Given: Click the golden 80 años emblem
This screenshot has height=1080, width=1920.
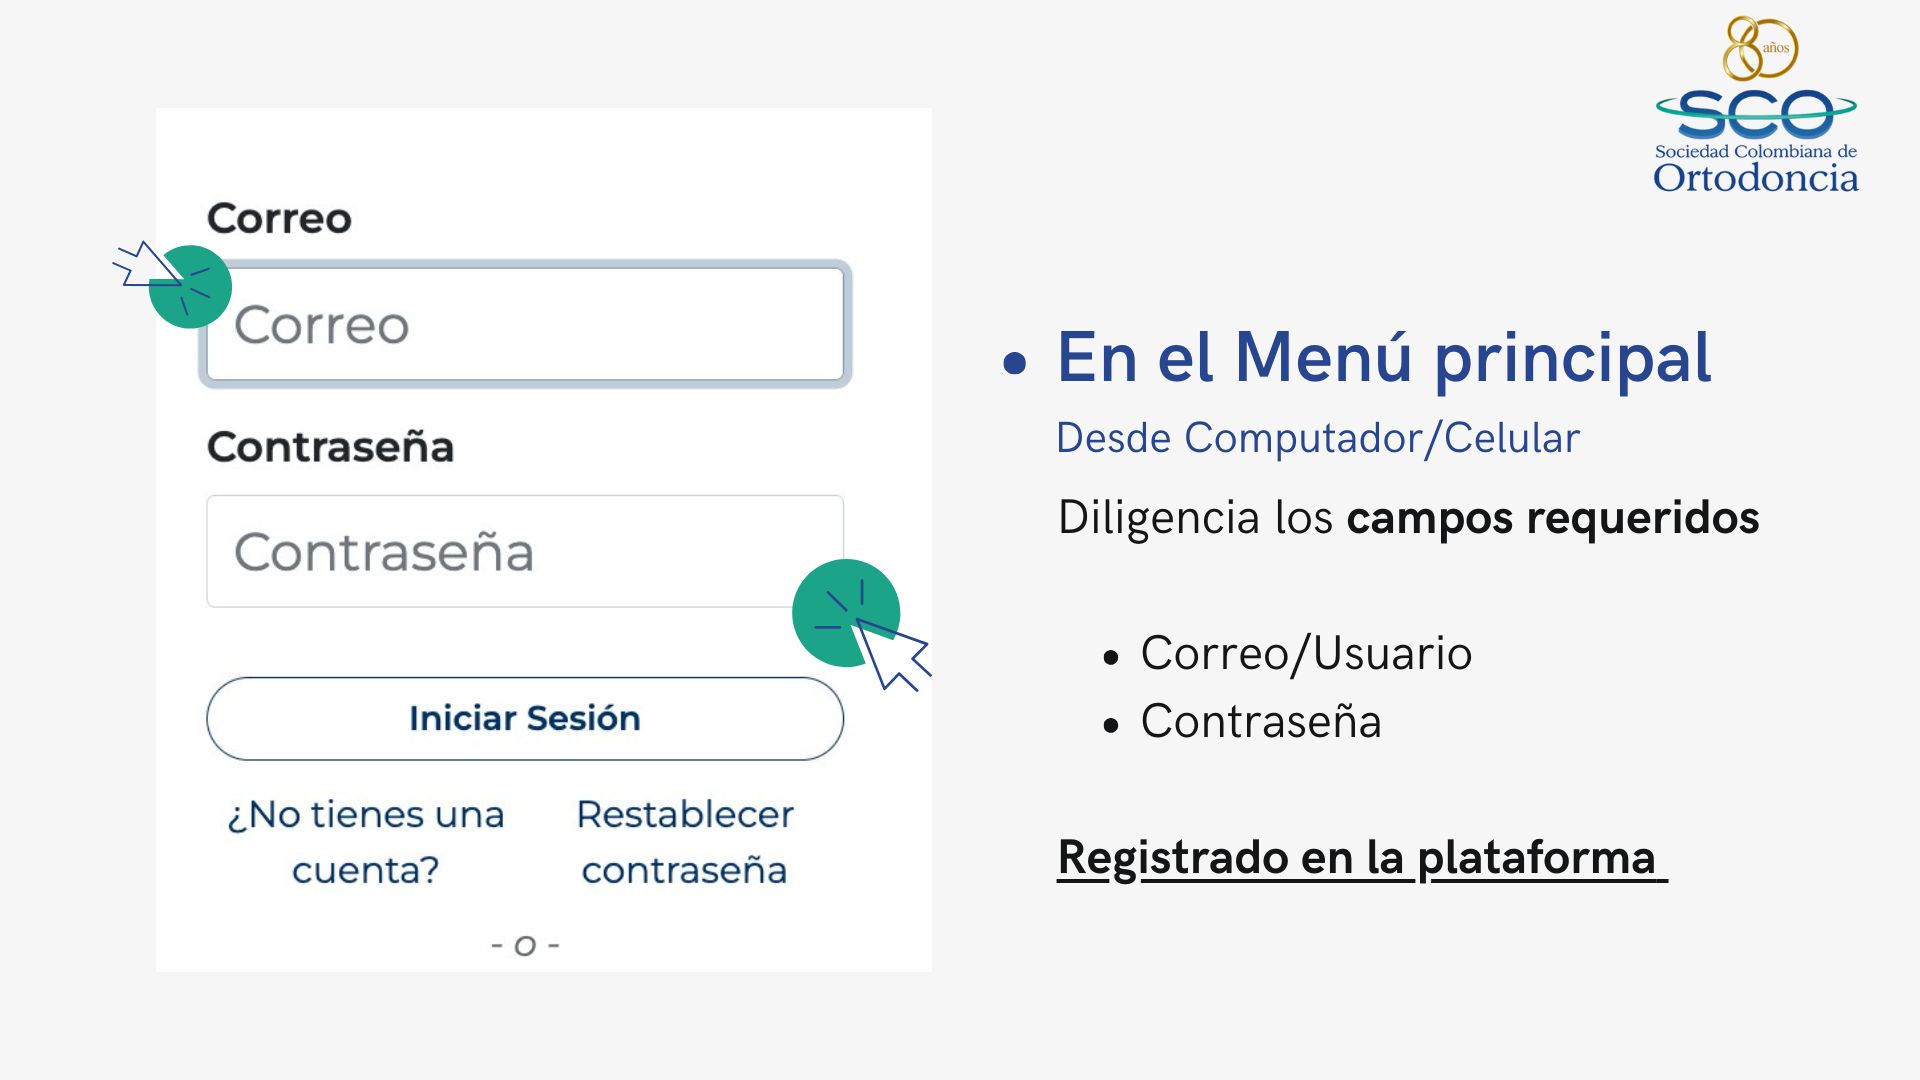Looking at the screenshot, I should coord(1760,48).
